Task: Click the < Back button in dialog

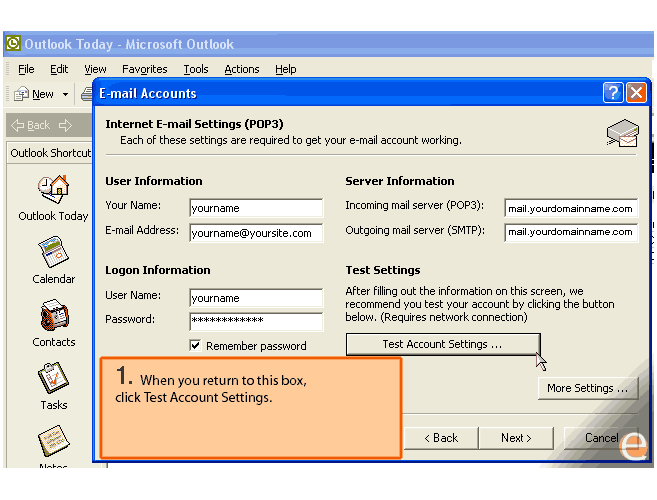Action: (x=441, y=438)
